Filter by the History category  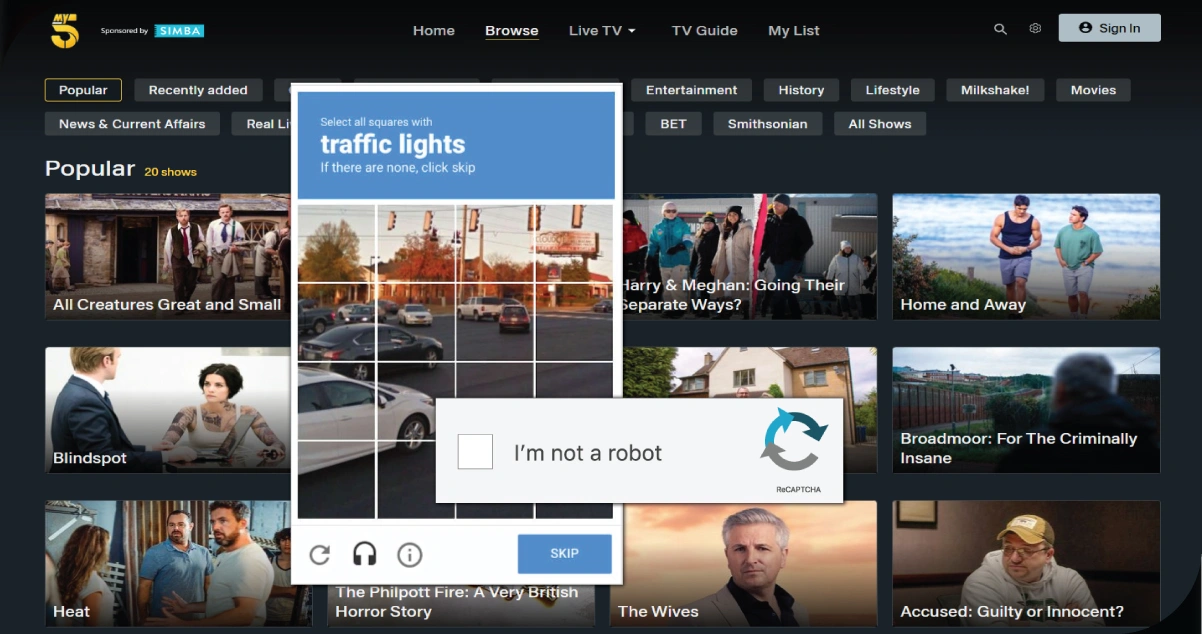(x=801, y=90)
